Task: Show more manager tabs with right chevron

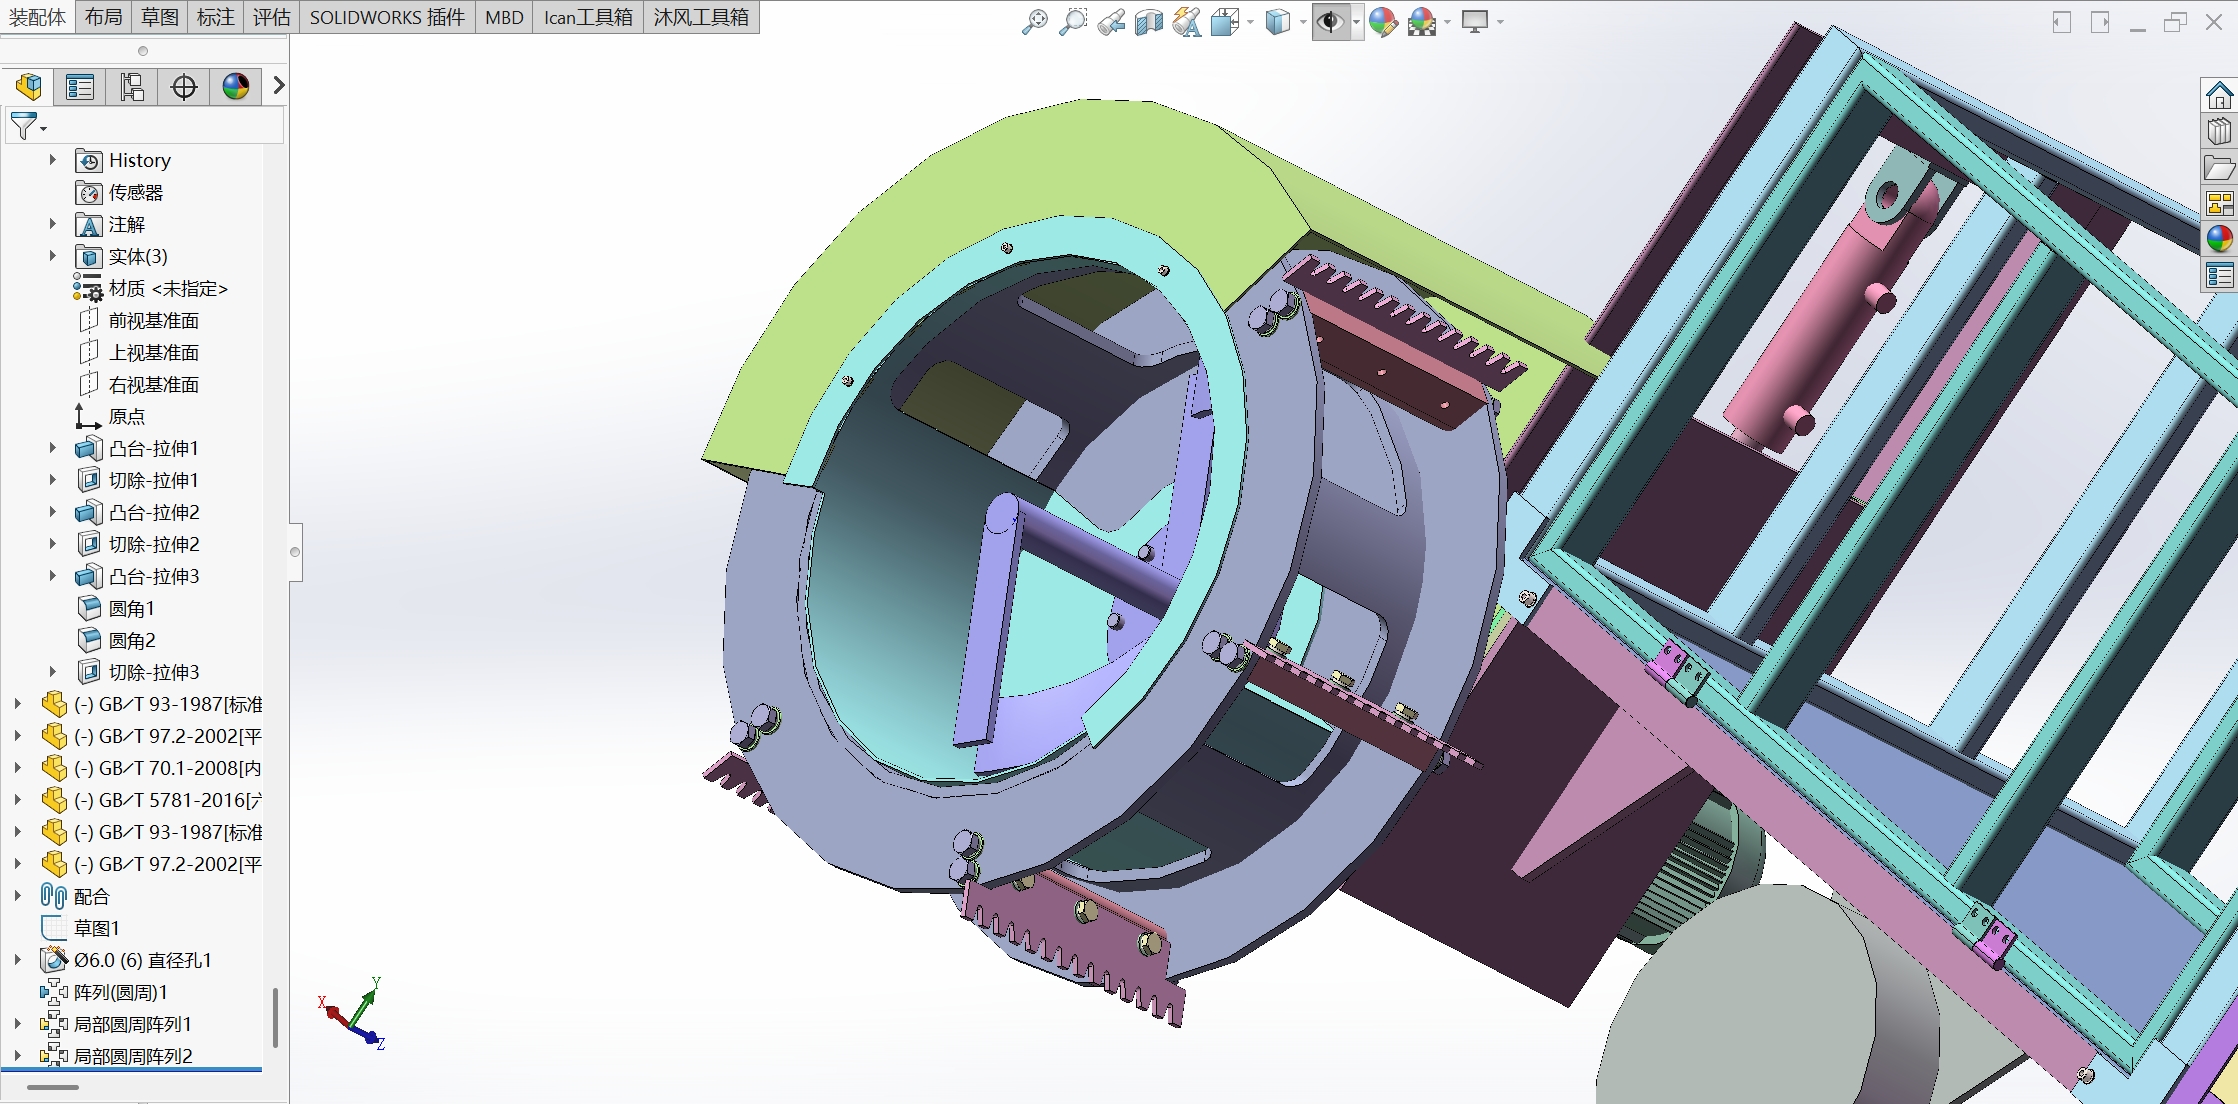Action: click(x=278, y=86)
